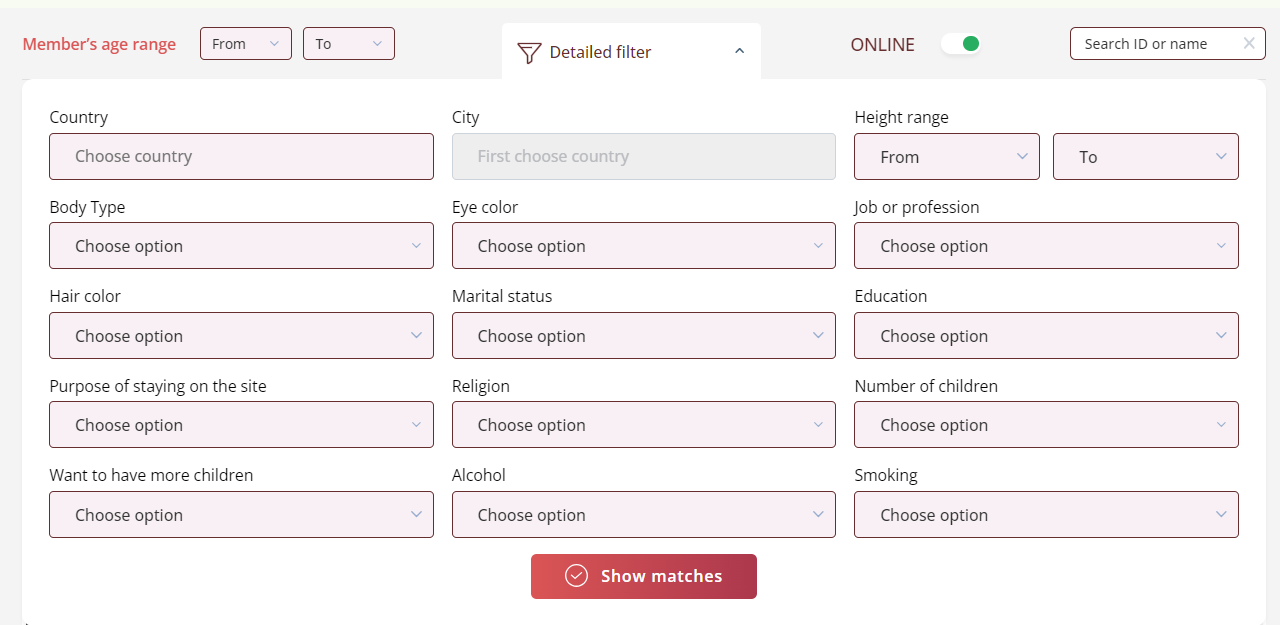
Task: Click the Detailed filter tab
Action: (x=600, y=52)
